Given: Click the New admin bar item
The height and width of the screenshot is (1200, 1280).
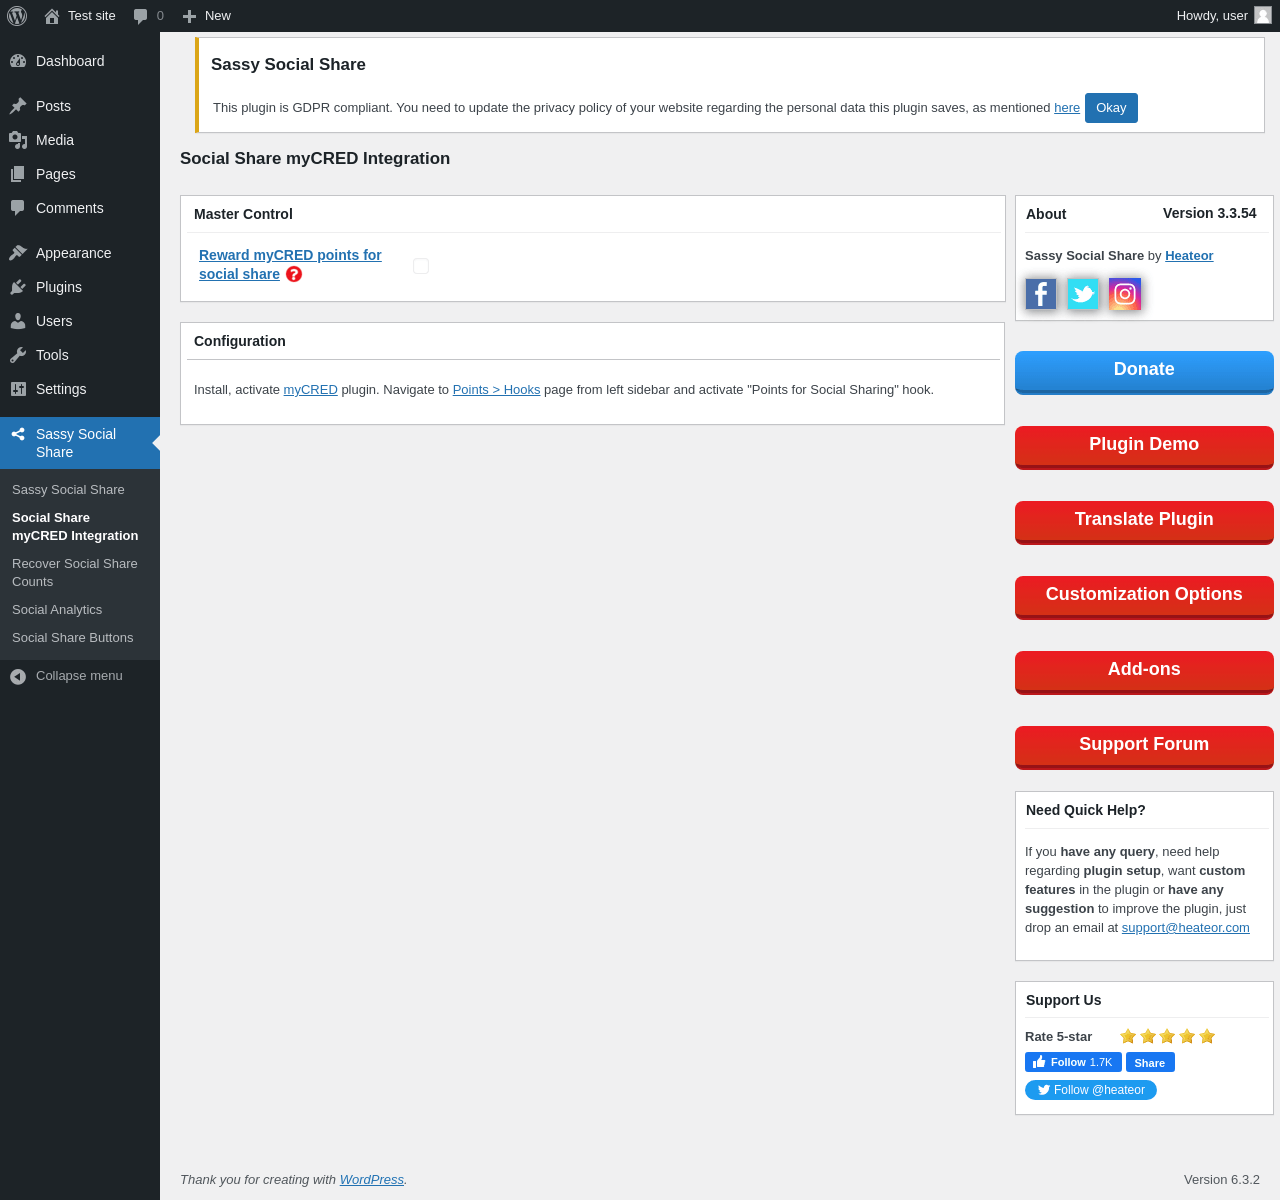Looking at the screenshot, I should tap(206, 16).
